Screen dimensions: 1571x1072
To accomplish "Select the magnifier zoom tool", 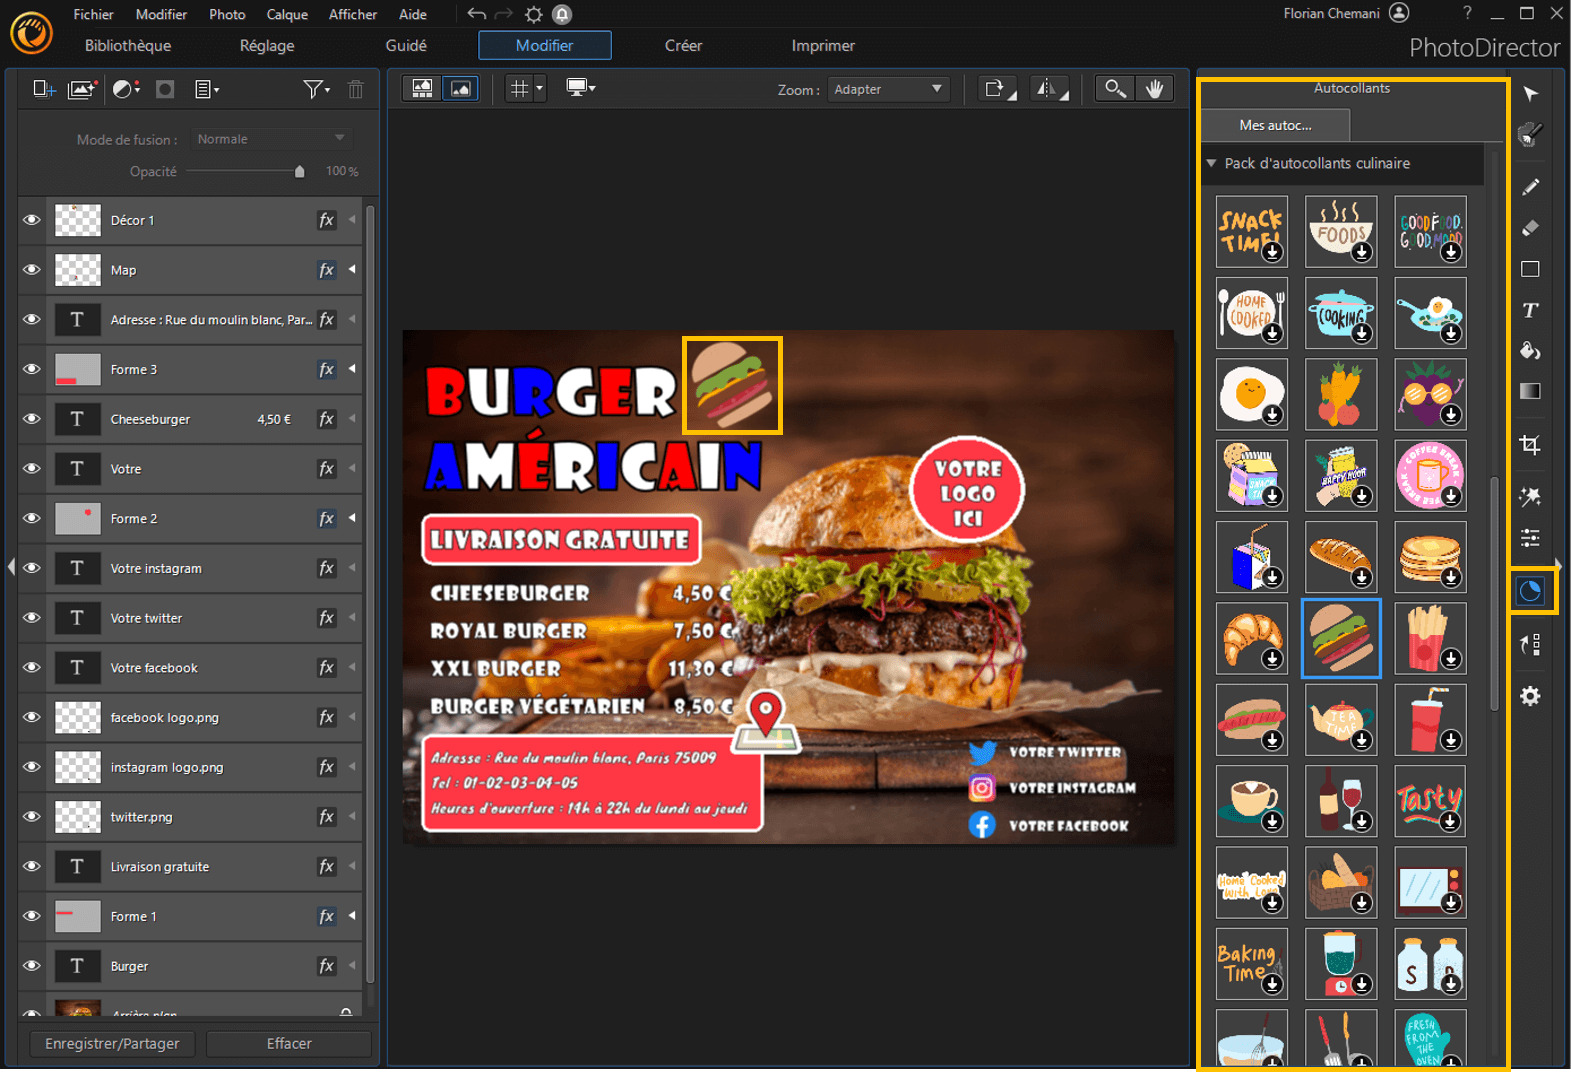I will [1115, 88].
